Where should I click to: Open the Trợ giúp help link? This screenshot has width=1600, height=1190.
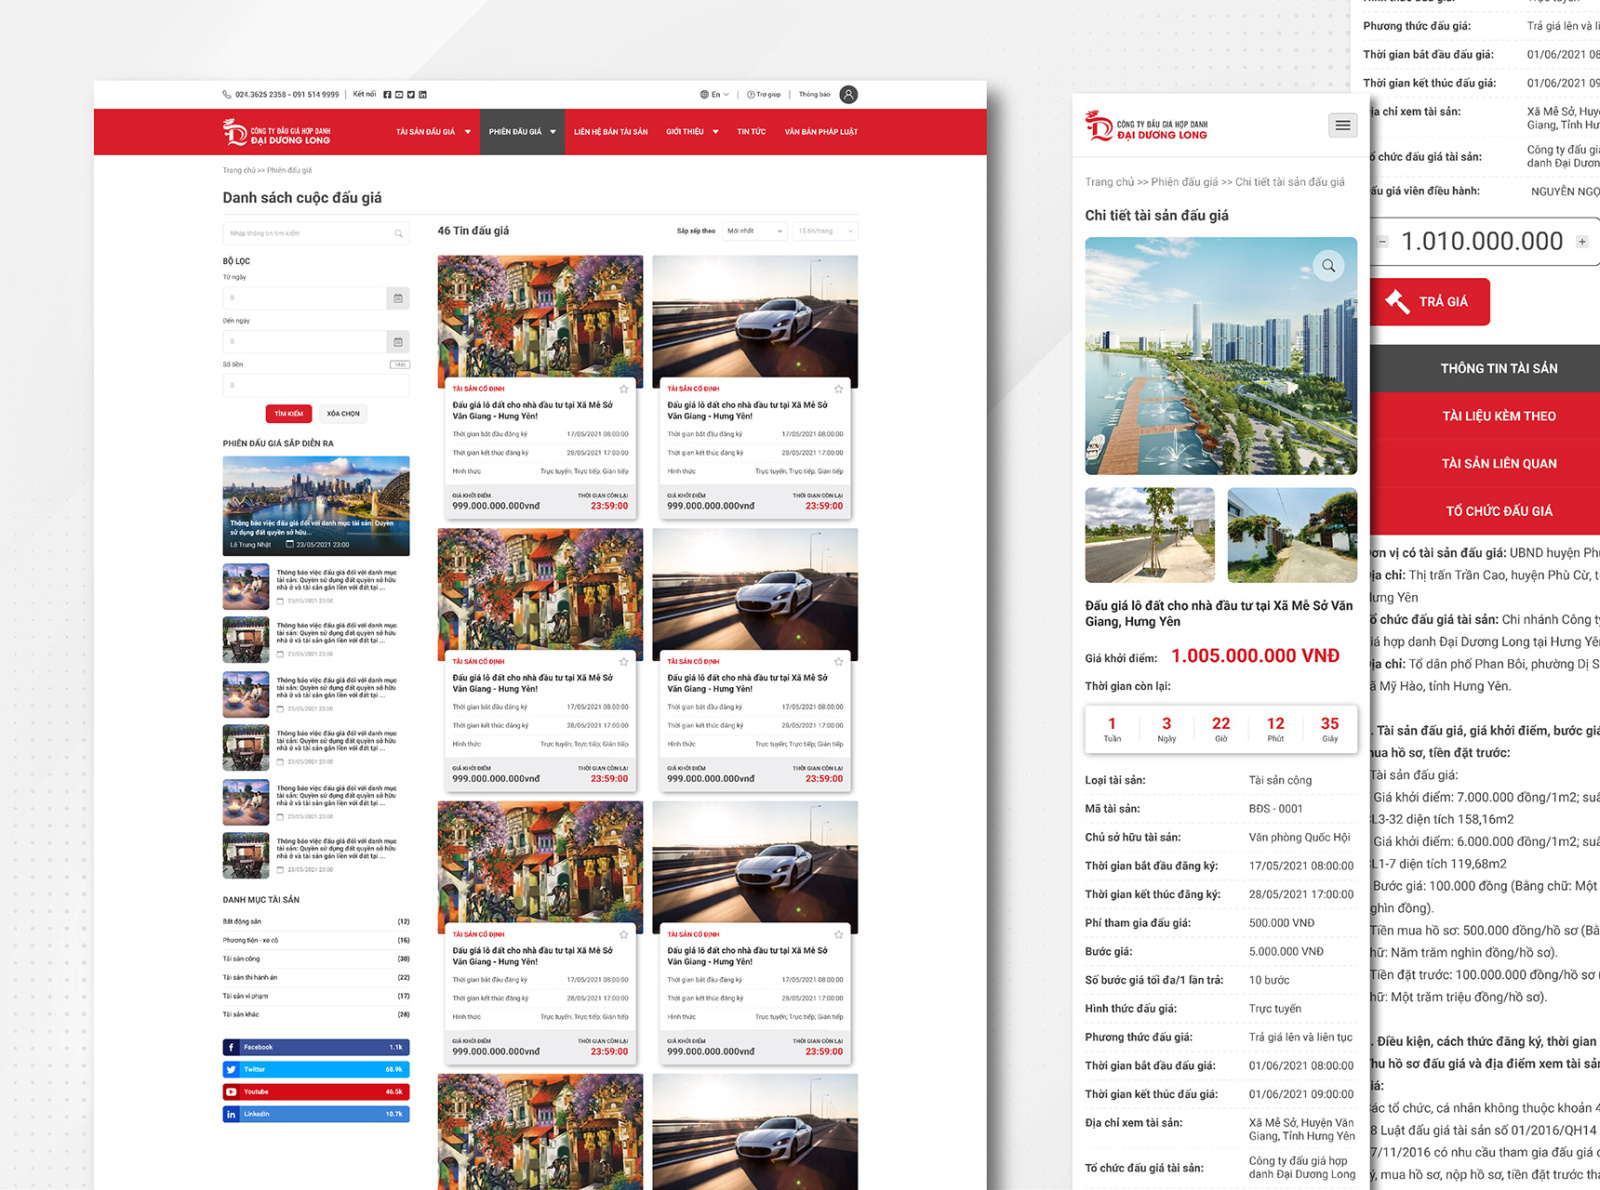coord(764,95)
